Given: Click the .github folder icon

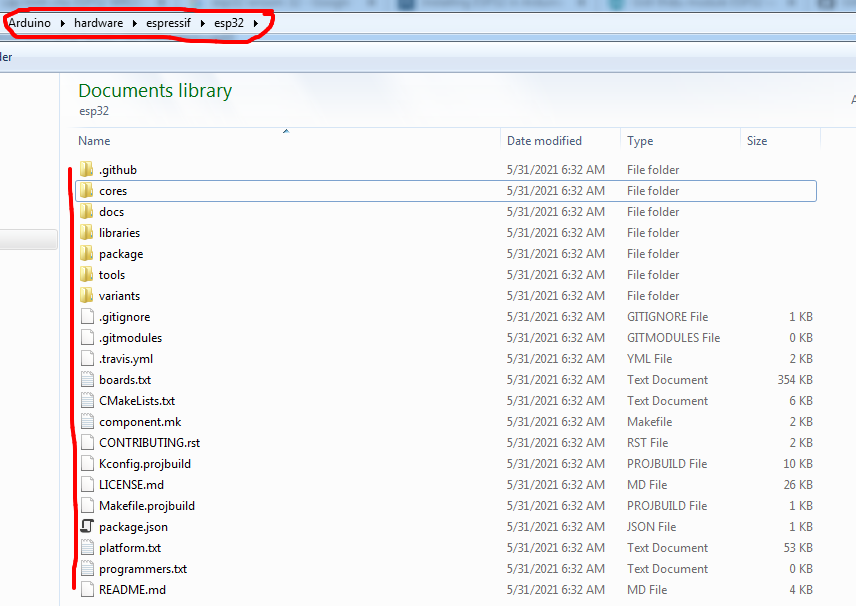Looking at the screenshot, I should coord(87,170).
